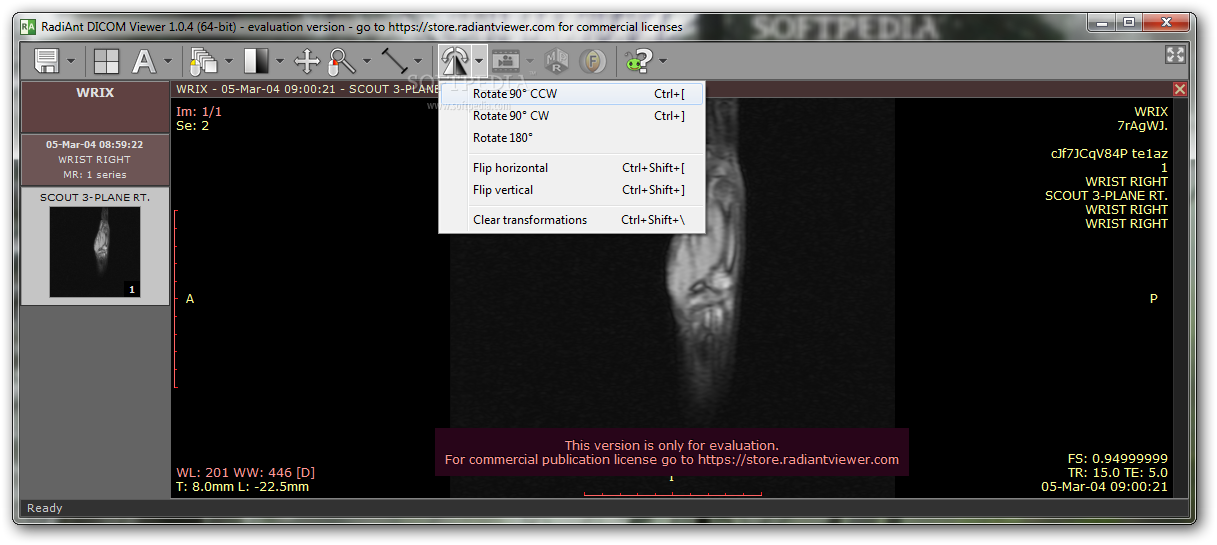Choose Rotate 90° CW
Screen dimensions: 1217x545
click(x=572, y=116)
